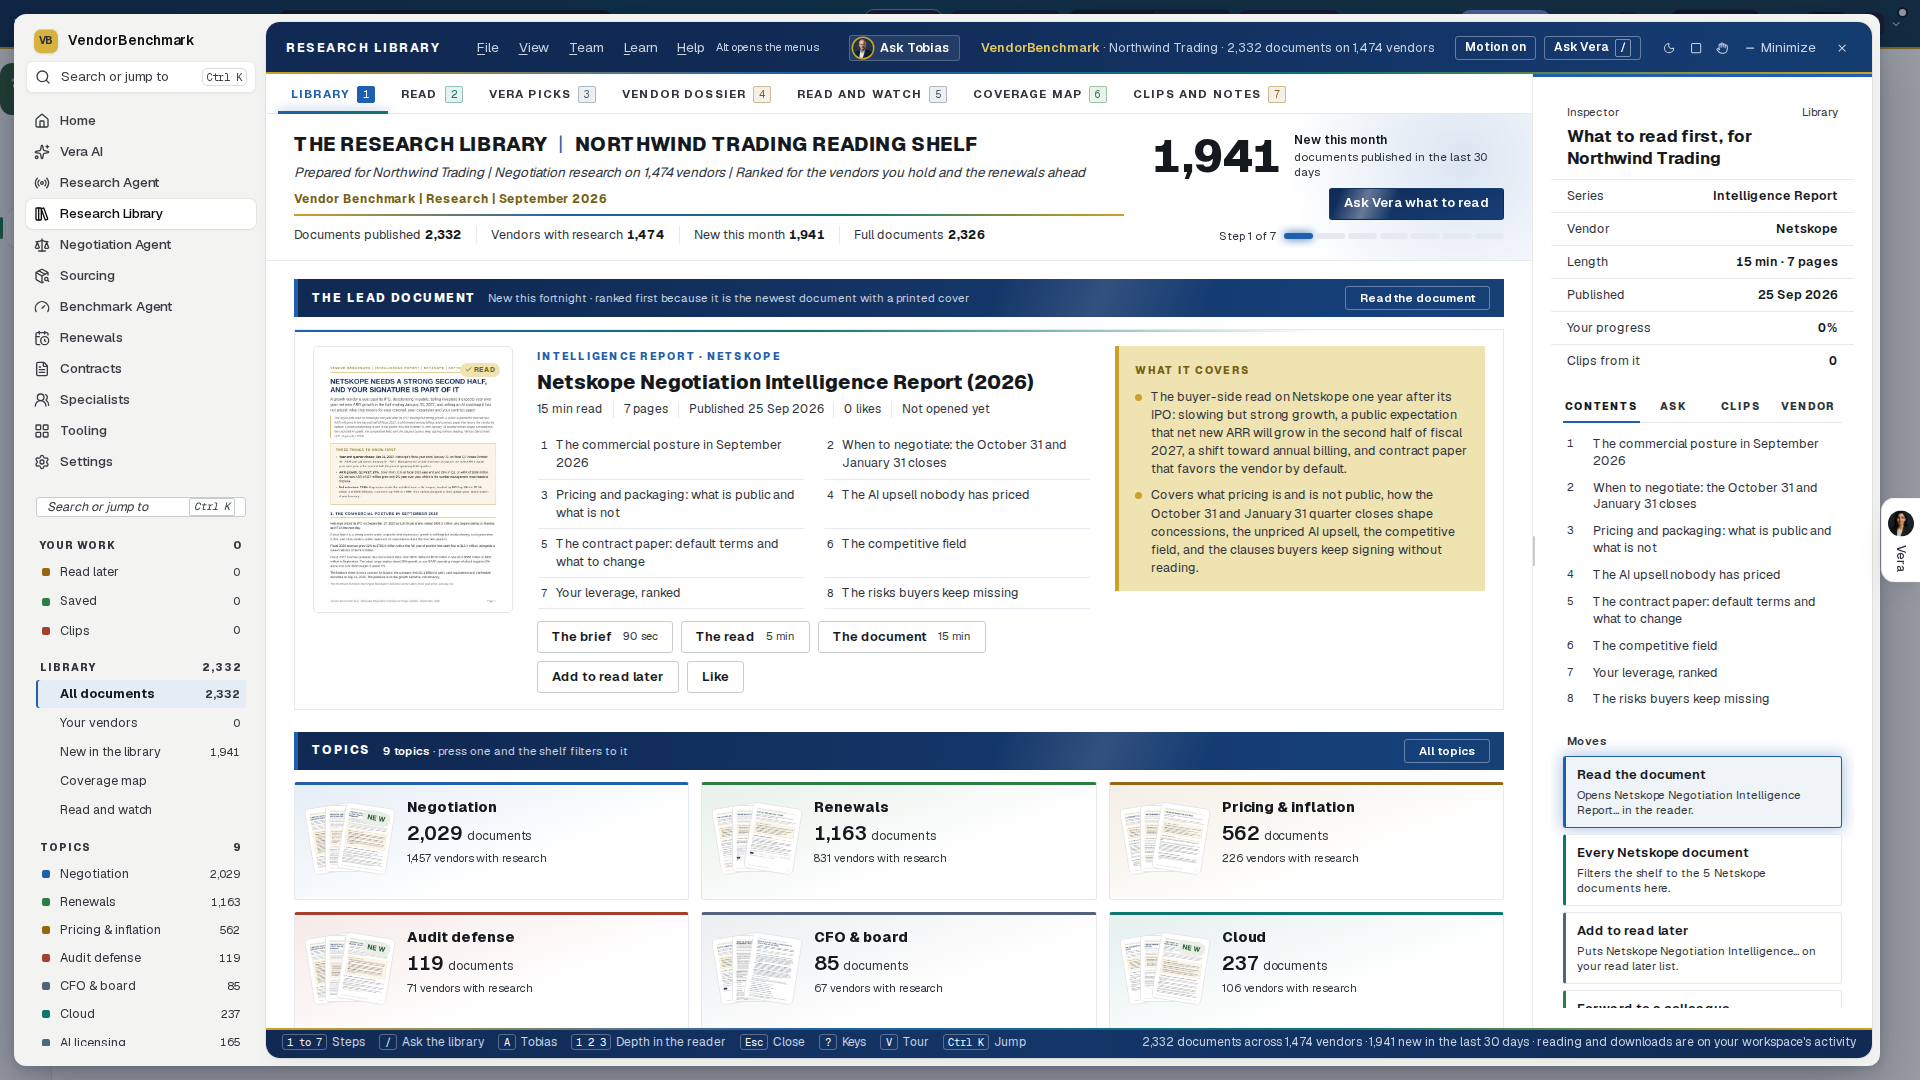Click the square maximize icon in title bar

[x=1696, y=48]
